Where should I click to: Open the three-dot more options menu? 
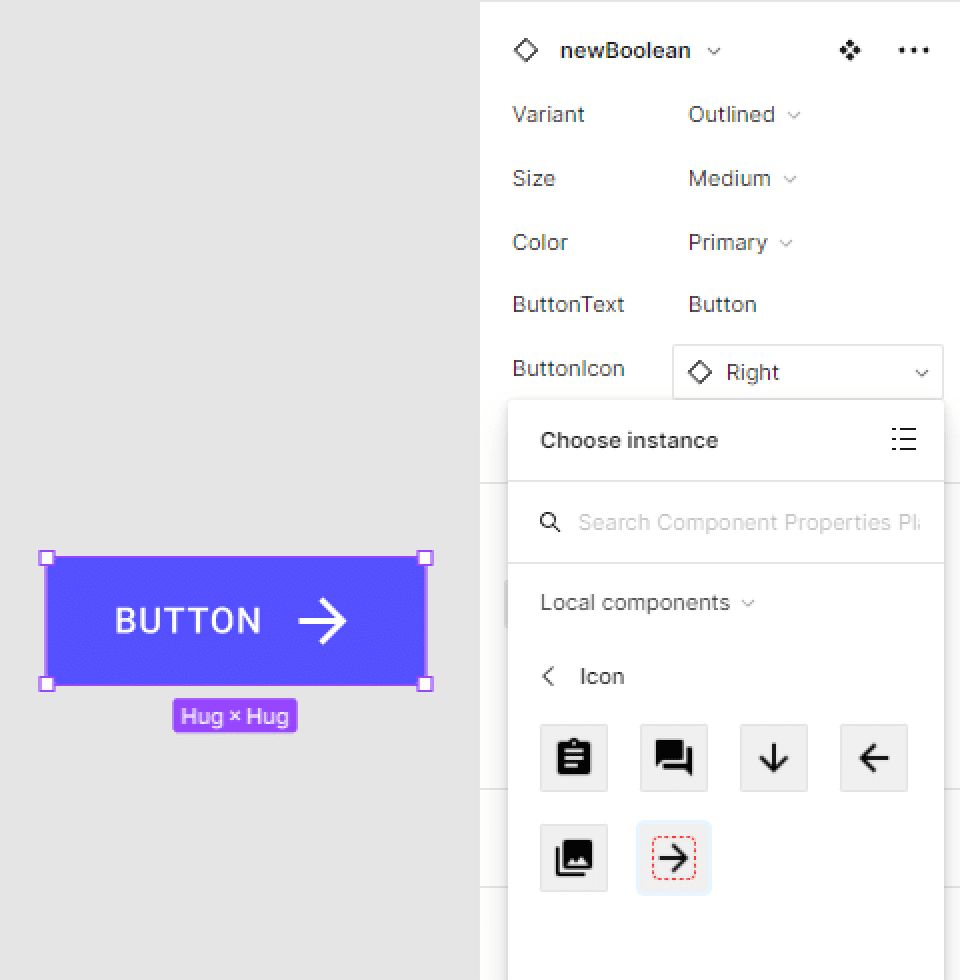click(913, 50)
